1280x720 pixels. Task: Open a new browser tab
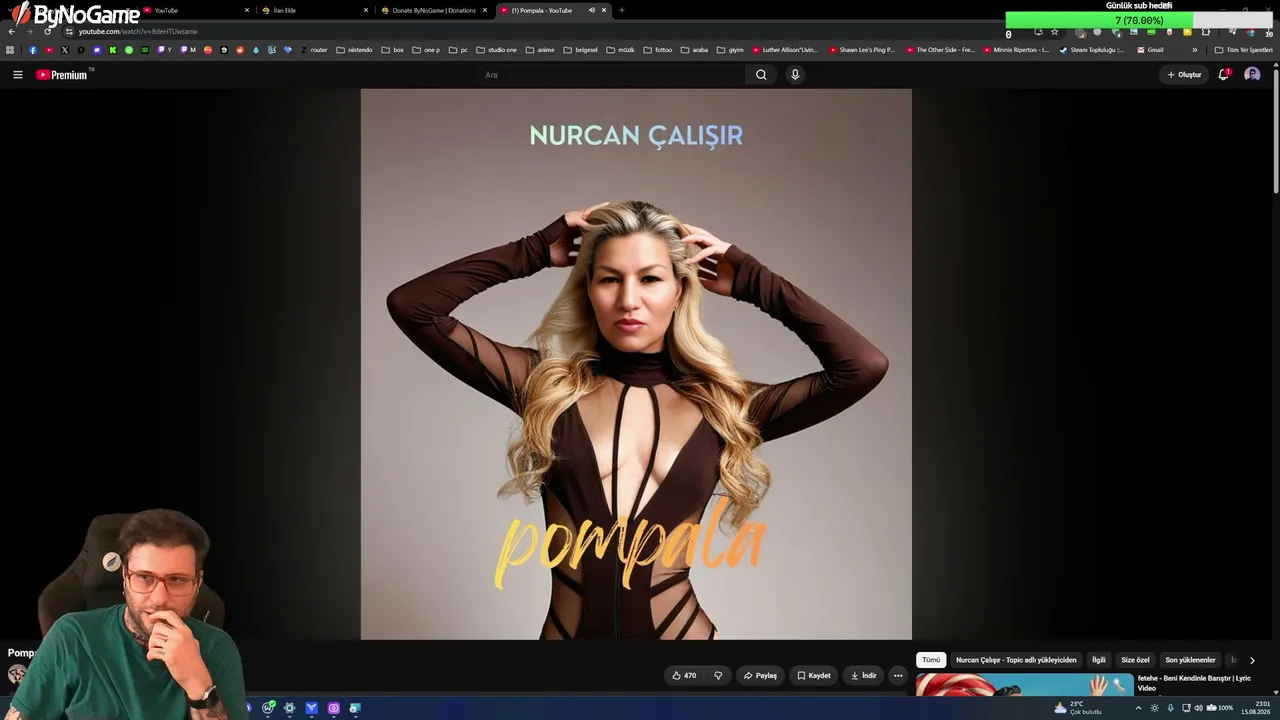tap(622, 10)
